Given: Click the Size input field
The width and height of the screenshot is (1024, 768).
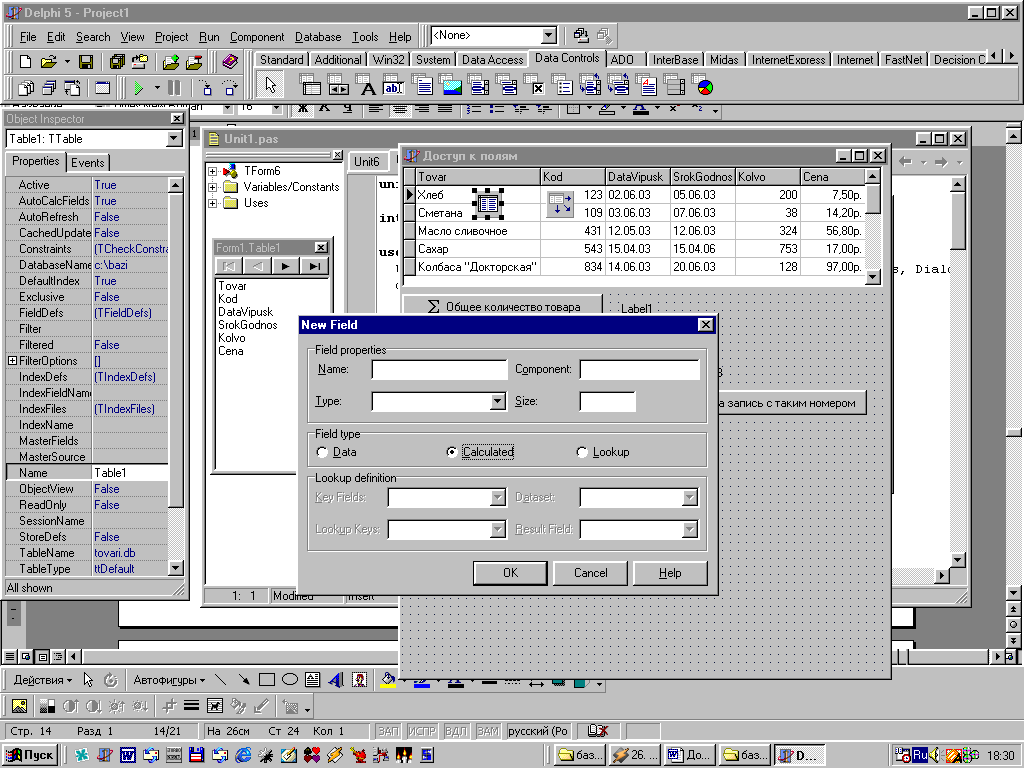Looking at the screenshot, I should coord(607,402).
